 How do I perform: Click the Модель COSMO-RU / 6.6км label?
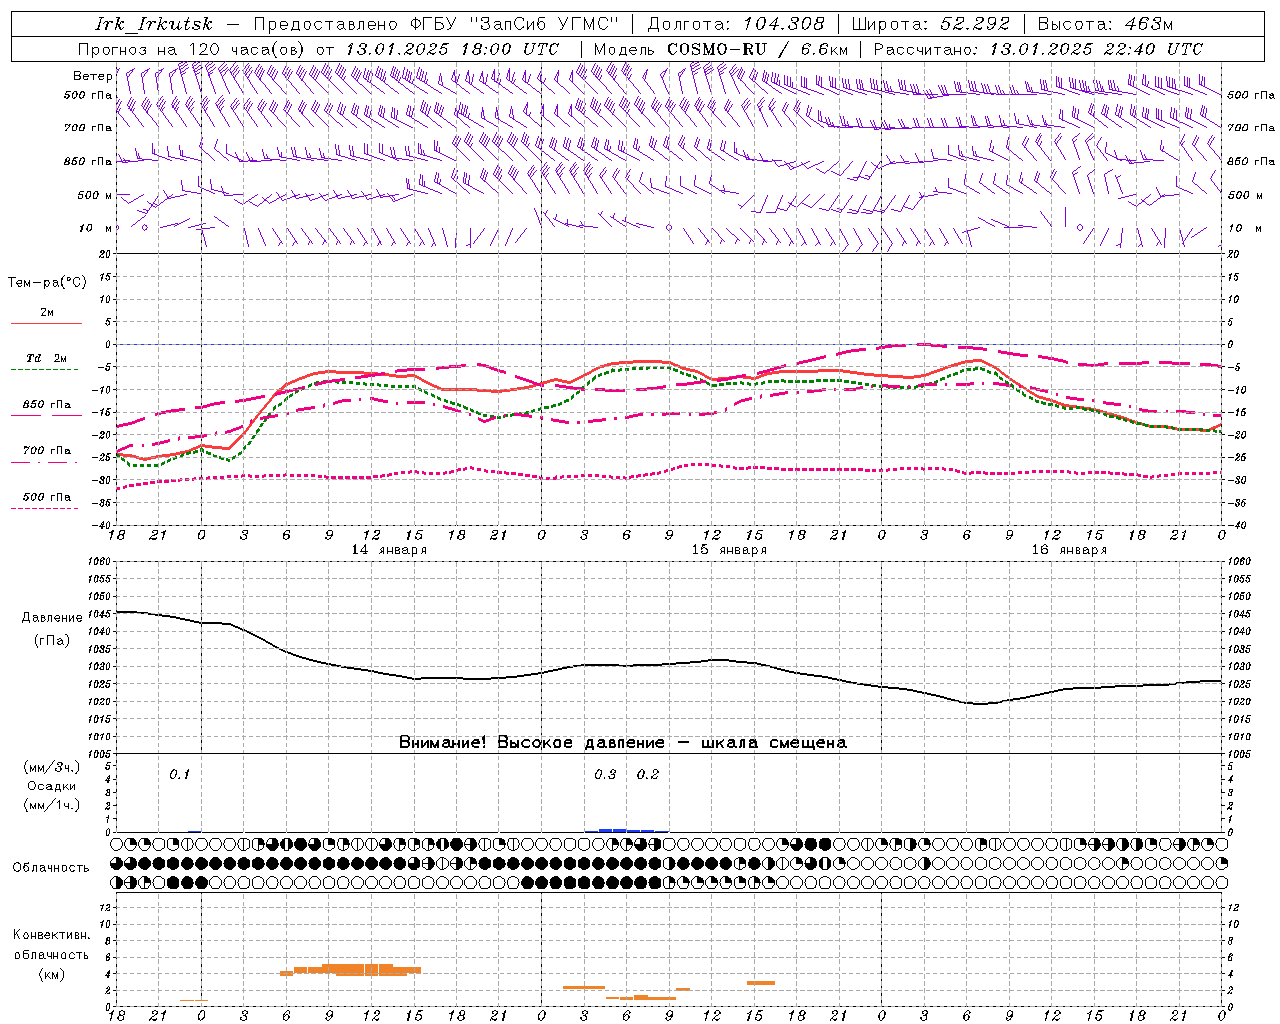(x=721, y=49)
